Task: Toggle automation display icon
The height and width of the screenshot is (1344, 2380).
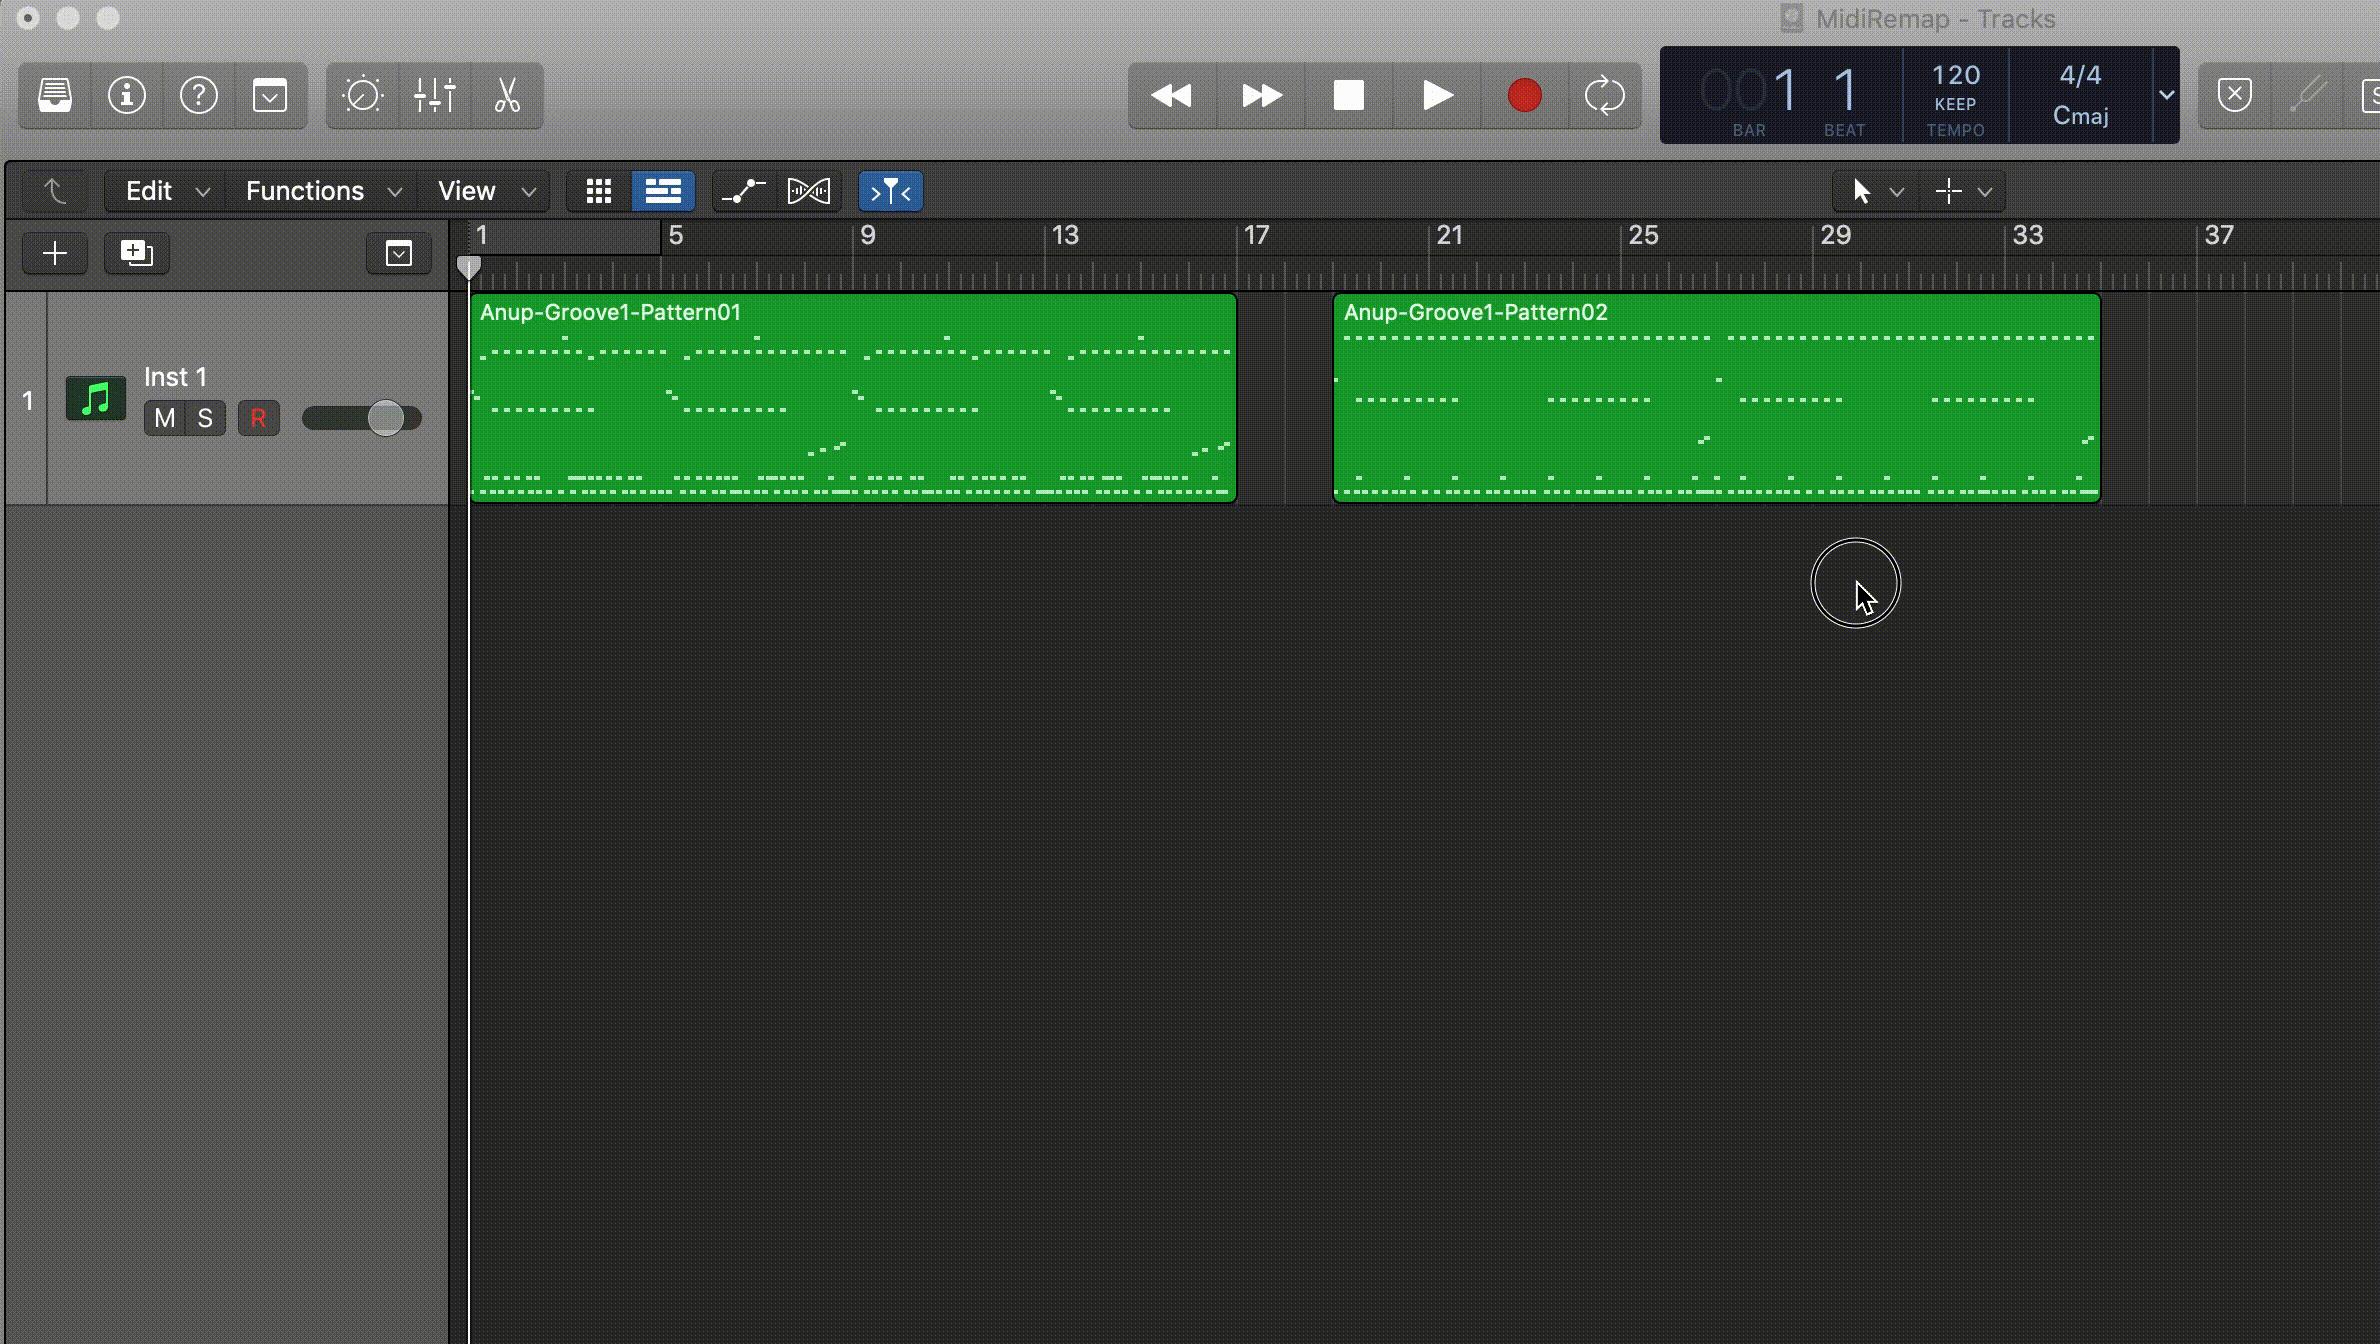Action: 743,191
